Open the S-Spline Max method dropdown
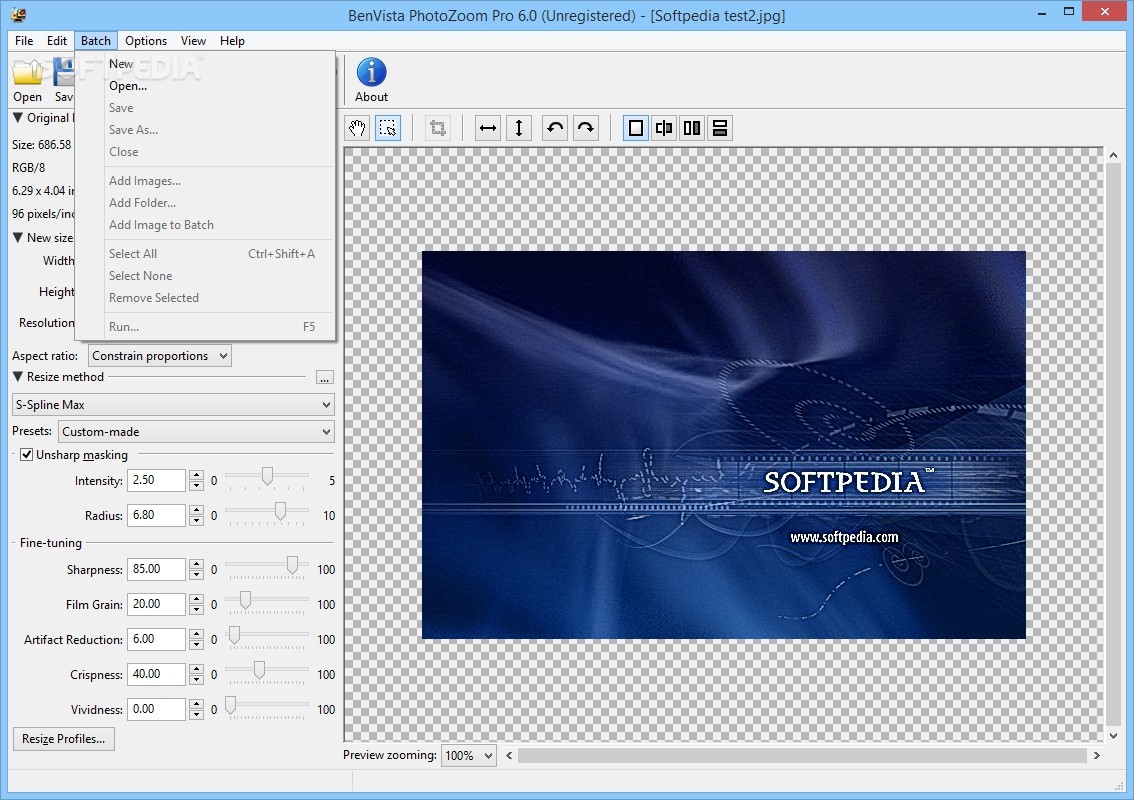This screenshot has width=1134, height=800. [173, 404]
